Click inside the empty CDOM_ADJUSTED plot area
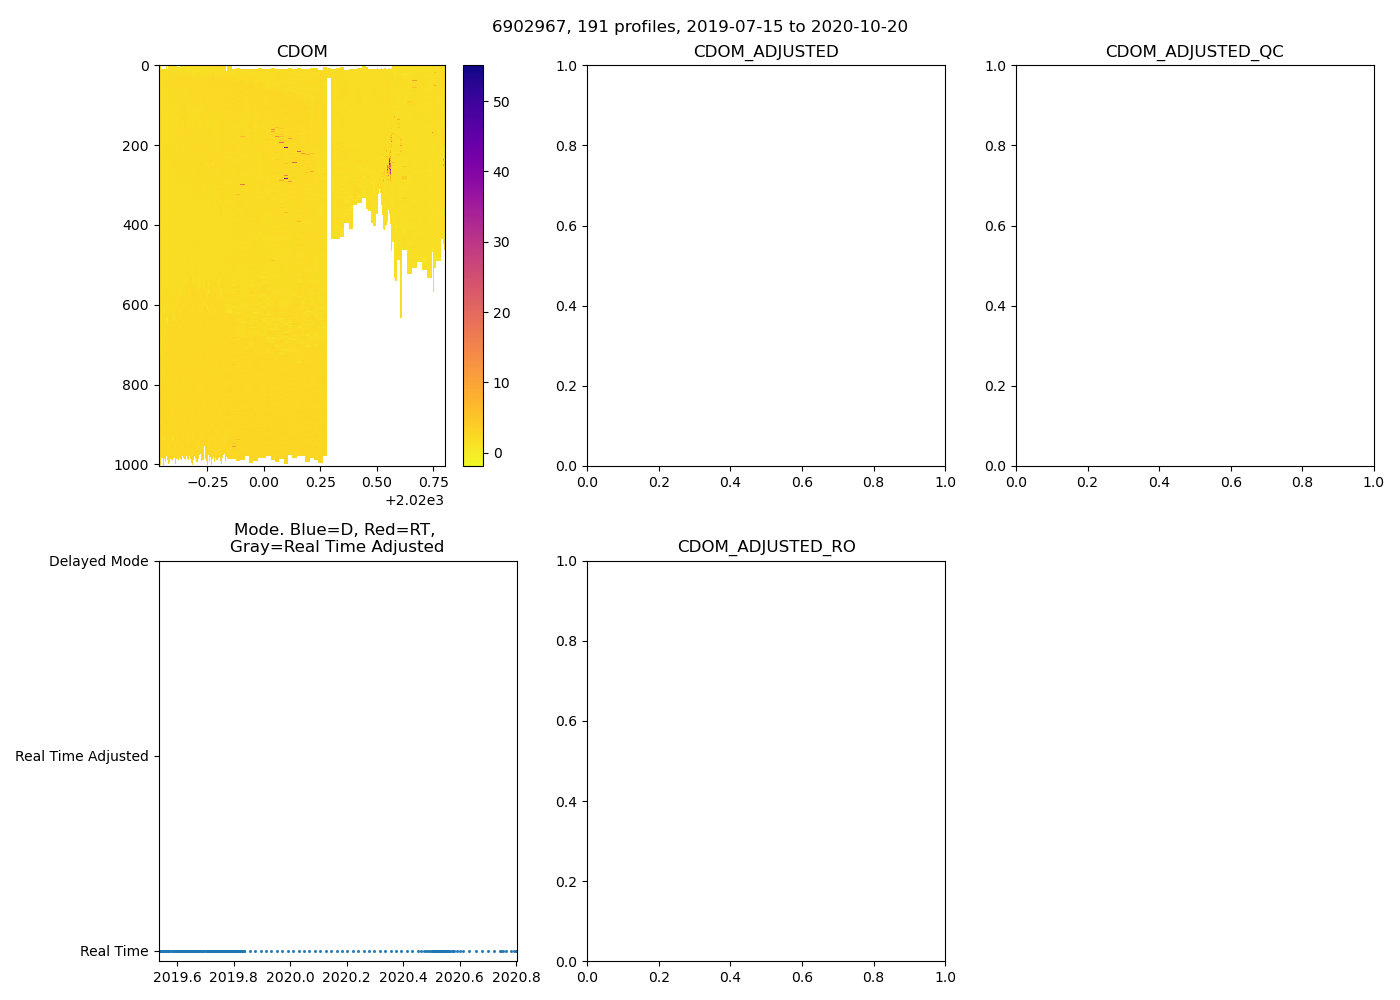 pos(766,266)
